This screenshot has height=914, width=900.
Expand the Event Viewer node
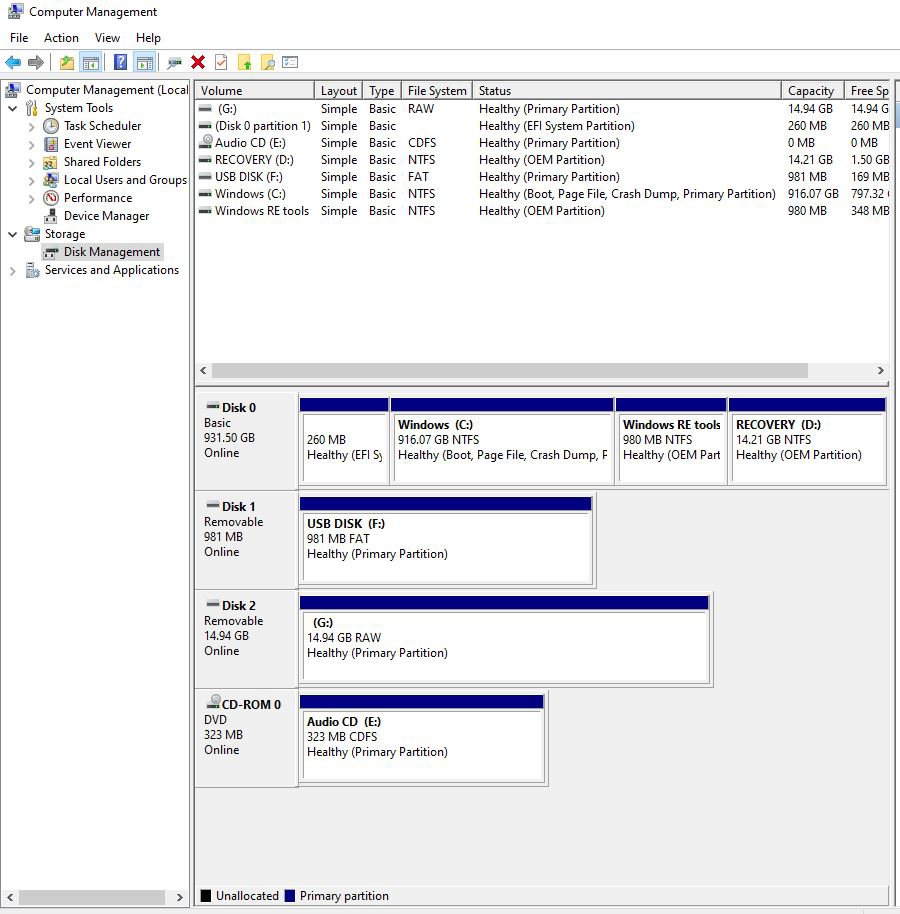coord(31,145)
